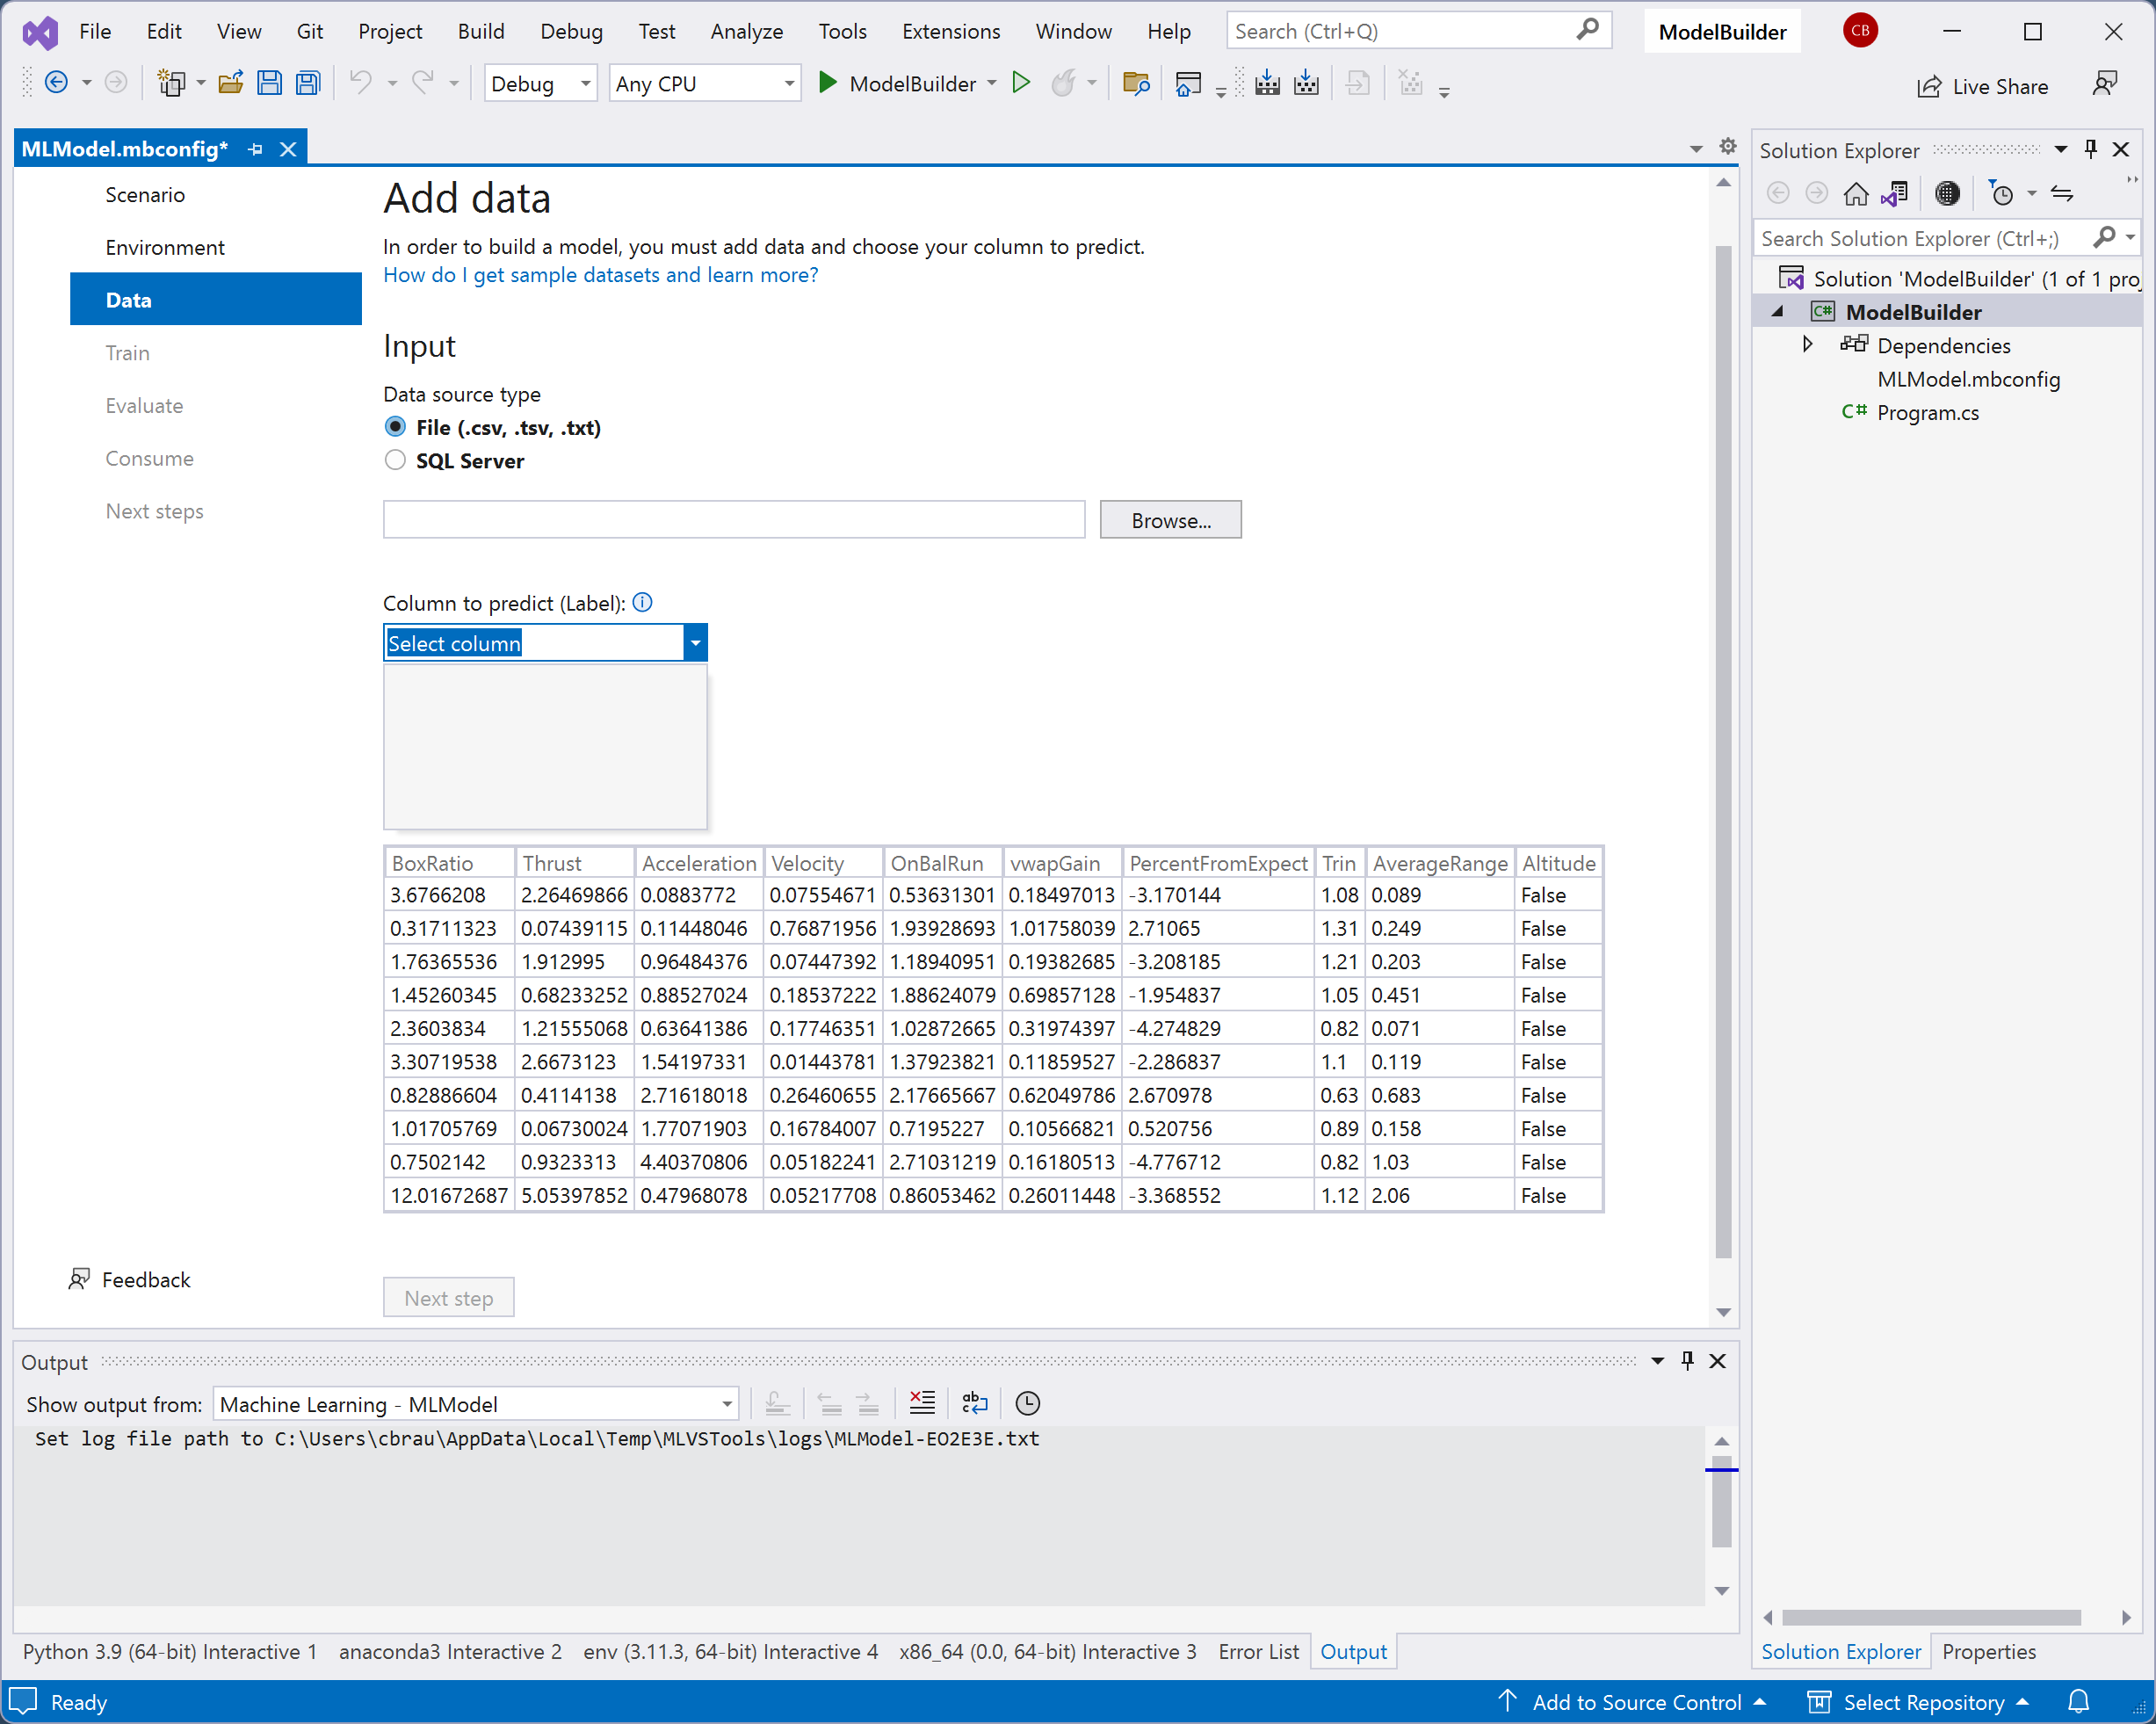
Task: Click the Column to predict info icon
Action: (x=643, y=603)
